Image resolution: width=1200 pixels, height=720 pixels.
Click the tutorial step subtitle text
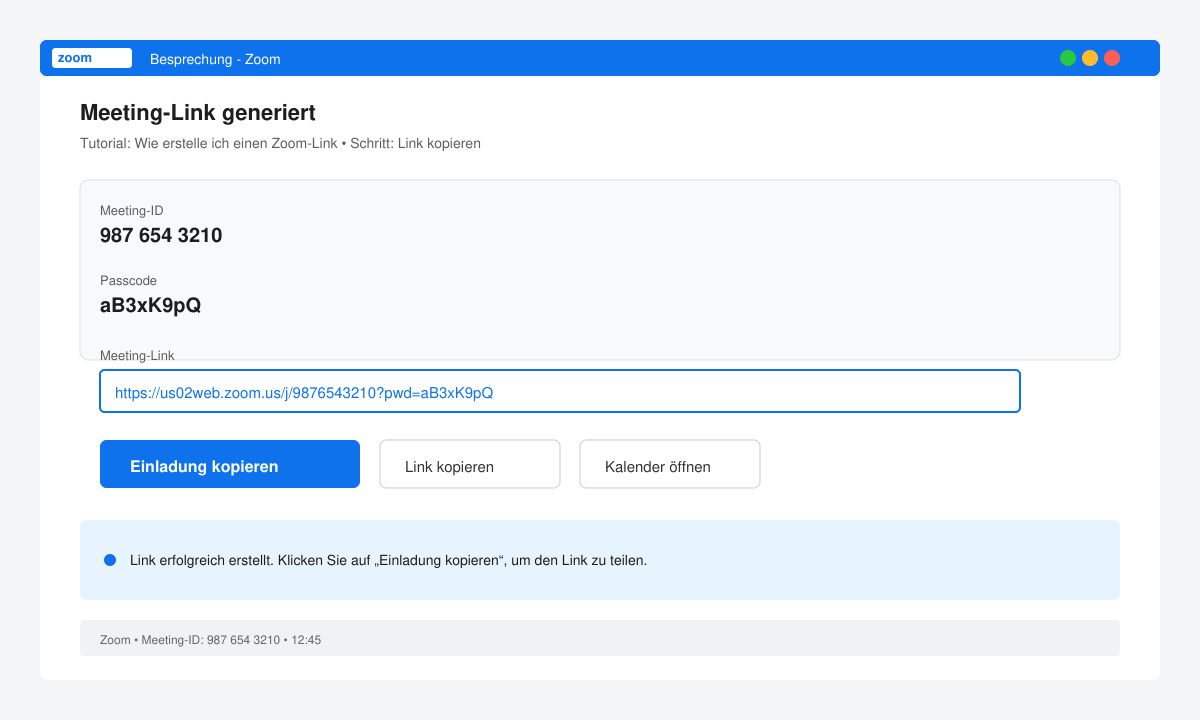280,143
